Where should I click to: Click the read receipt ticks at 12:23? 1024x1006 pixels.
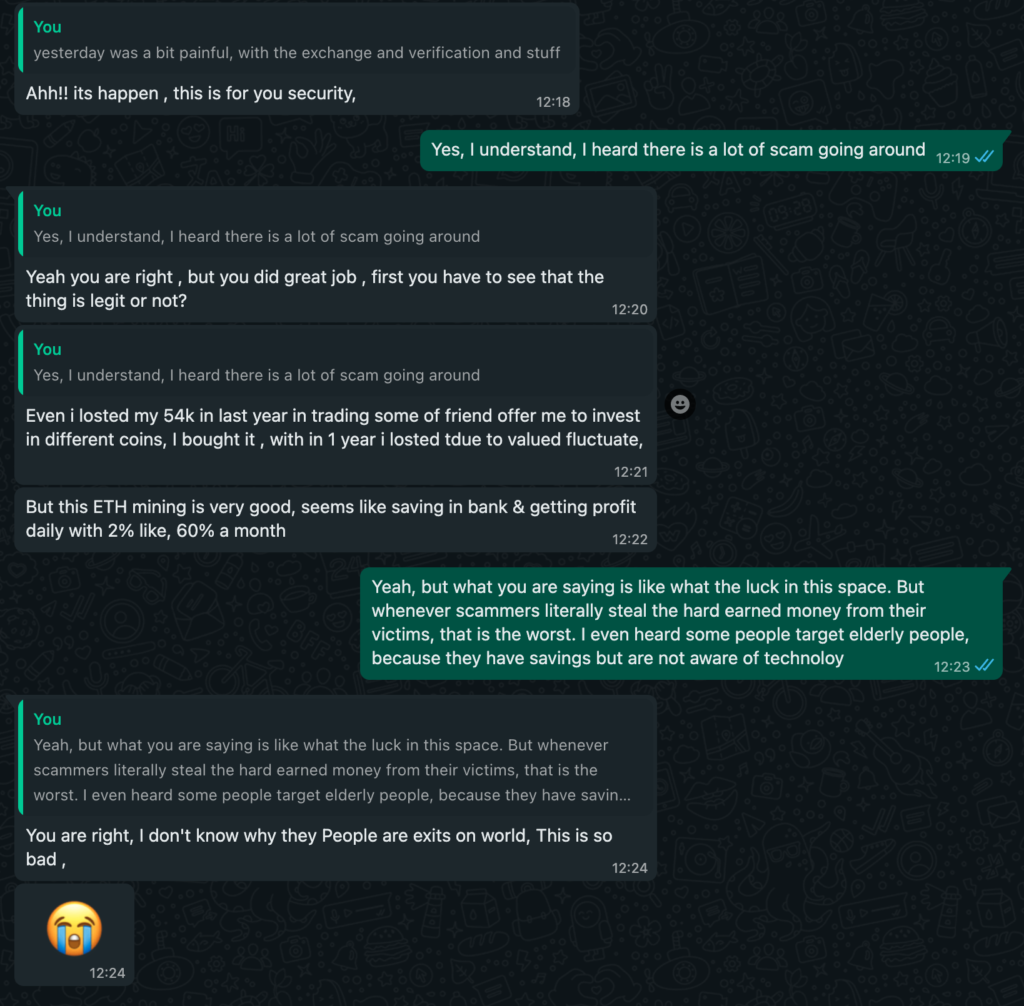pos(984,666)
